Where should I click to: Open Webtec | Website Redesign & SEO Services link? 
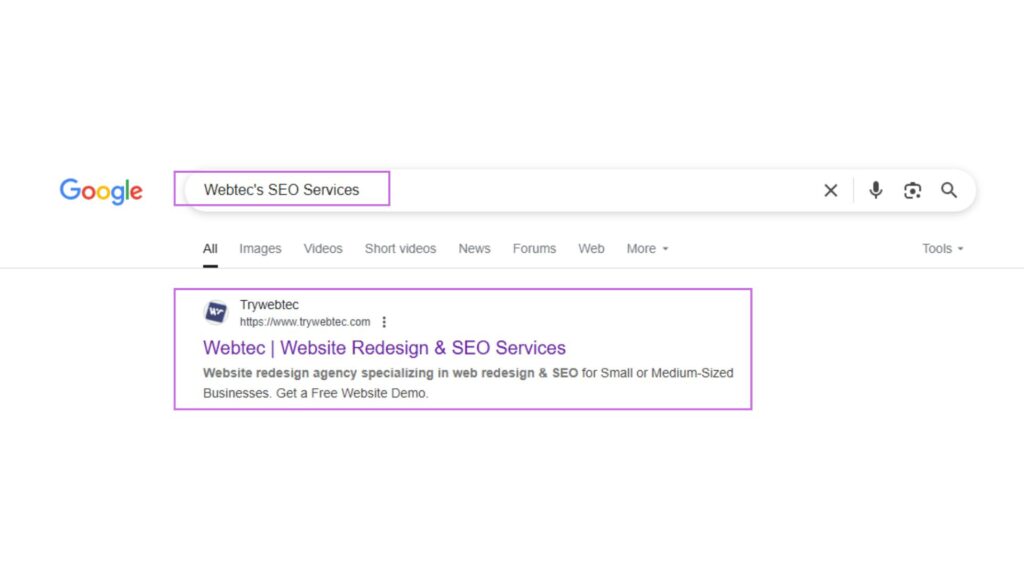click(384, 348)
